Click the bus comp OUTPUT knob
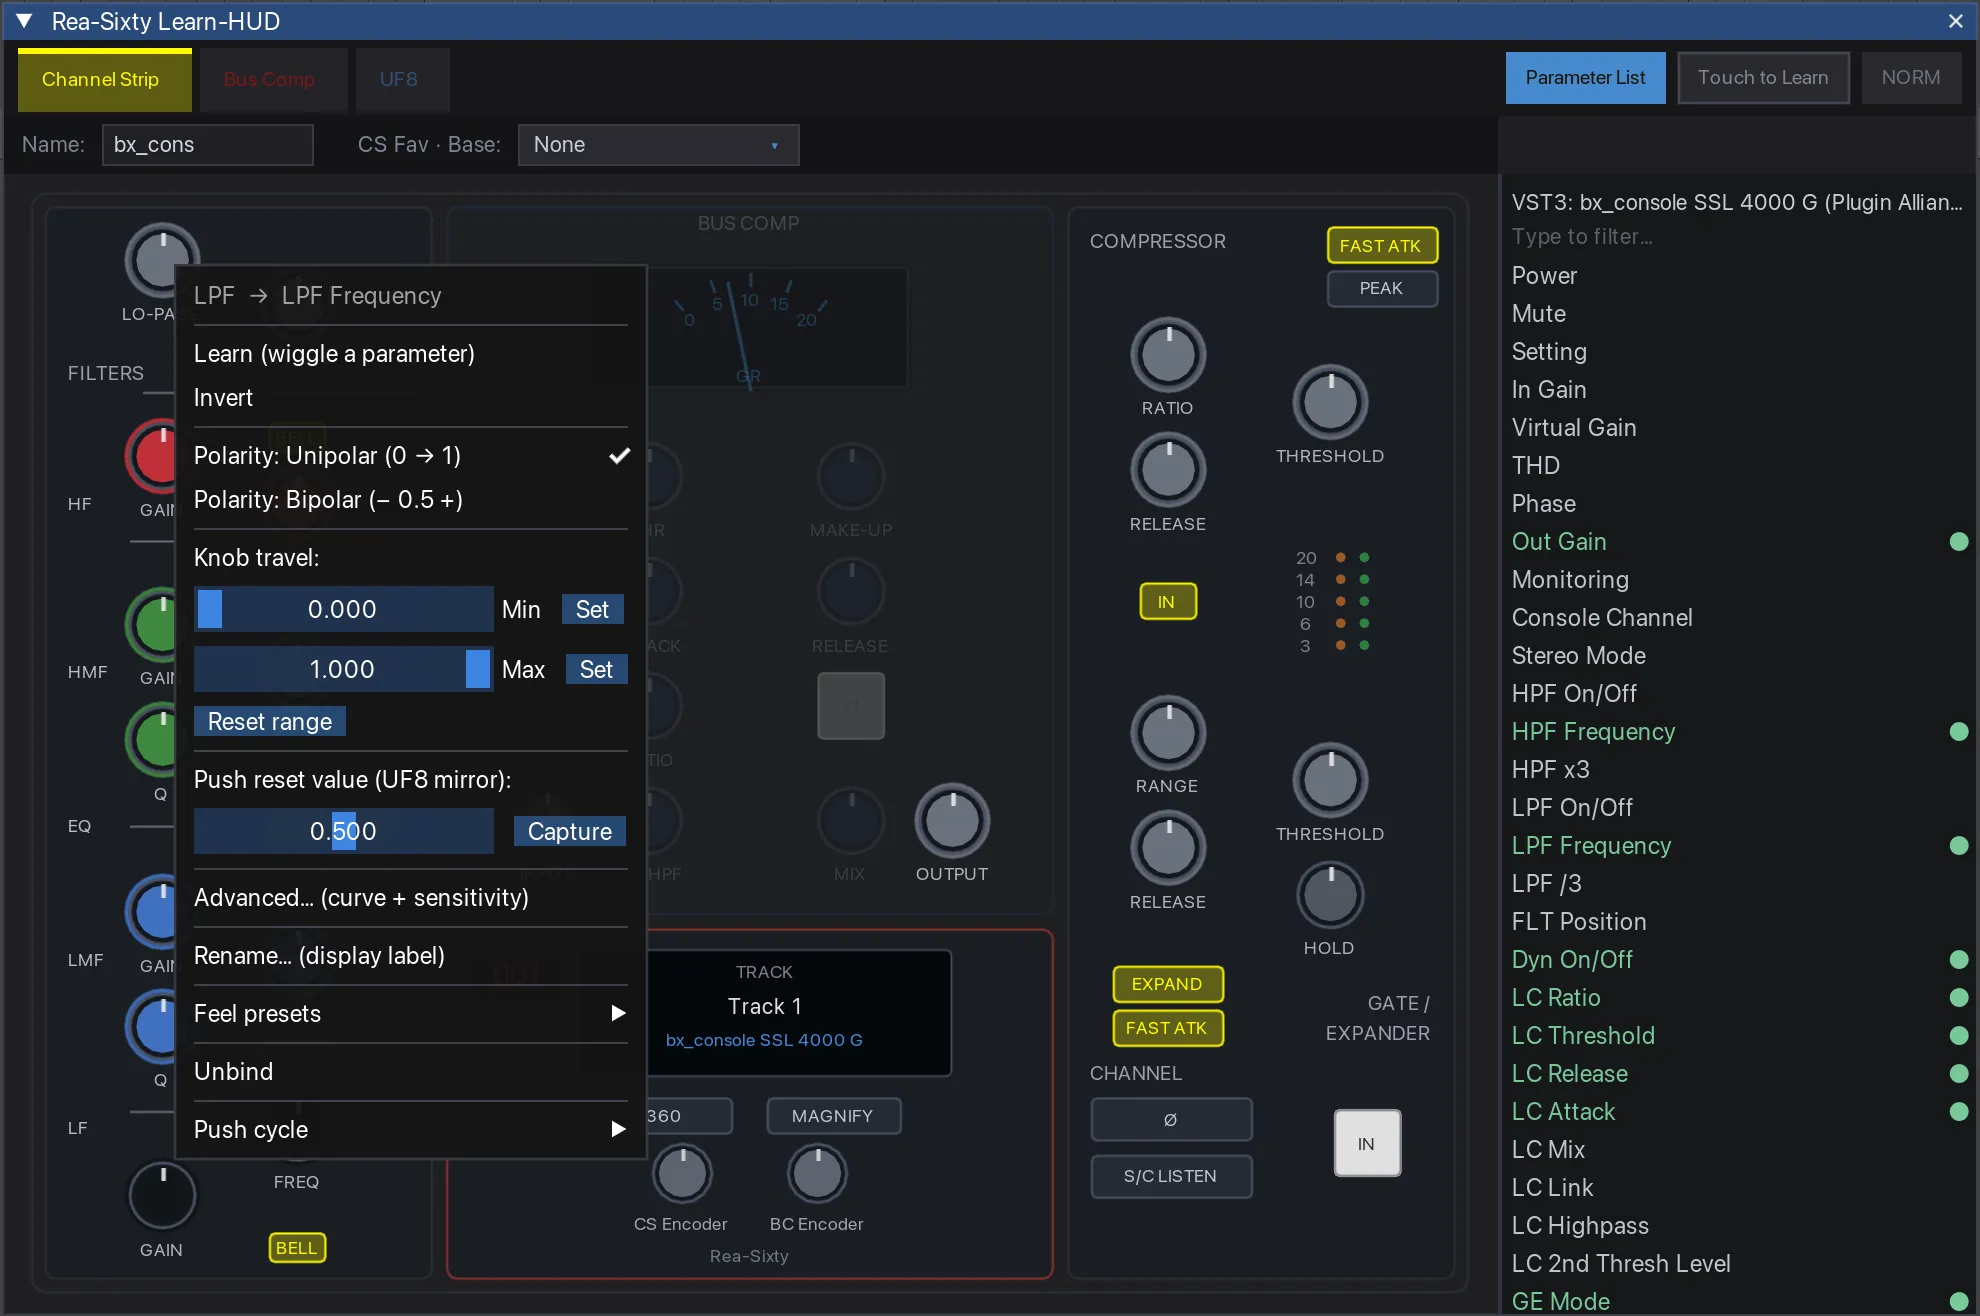The image size is (1980, 1316). (952, 821)
